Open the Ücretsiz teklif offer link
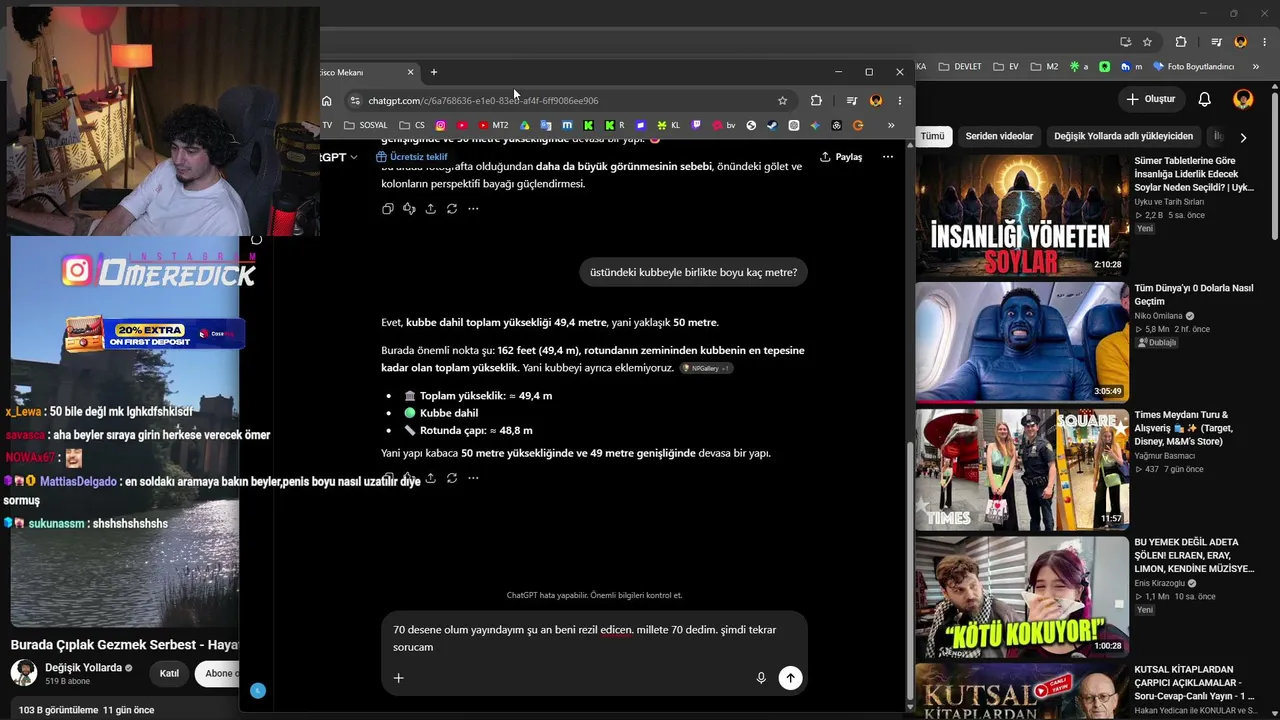The height and width of the screenshot is (720, 1280). 412,157
